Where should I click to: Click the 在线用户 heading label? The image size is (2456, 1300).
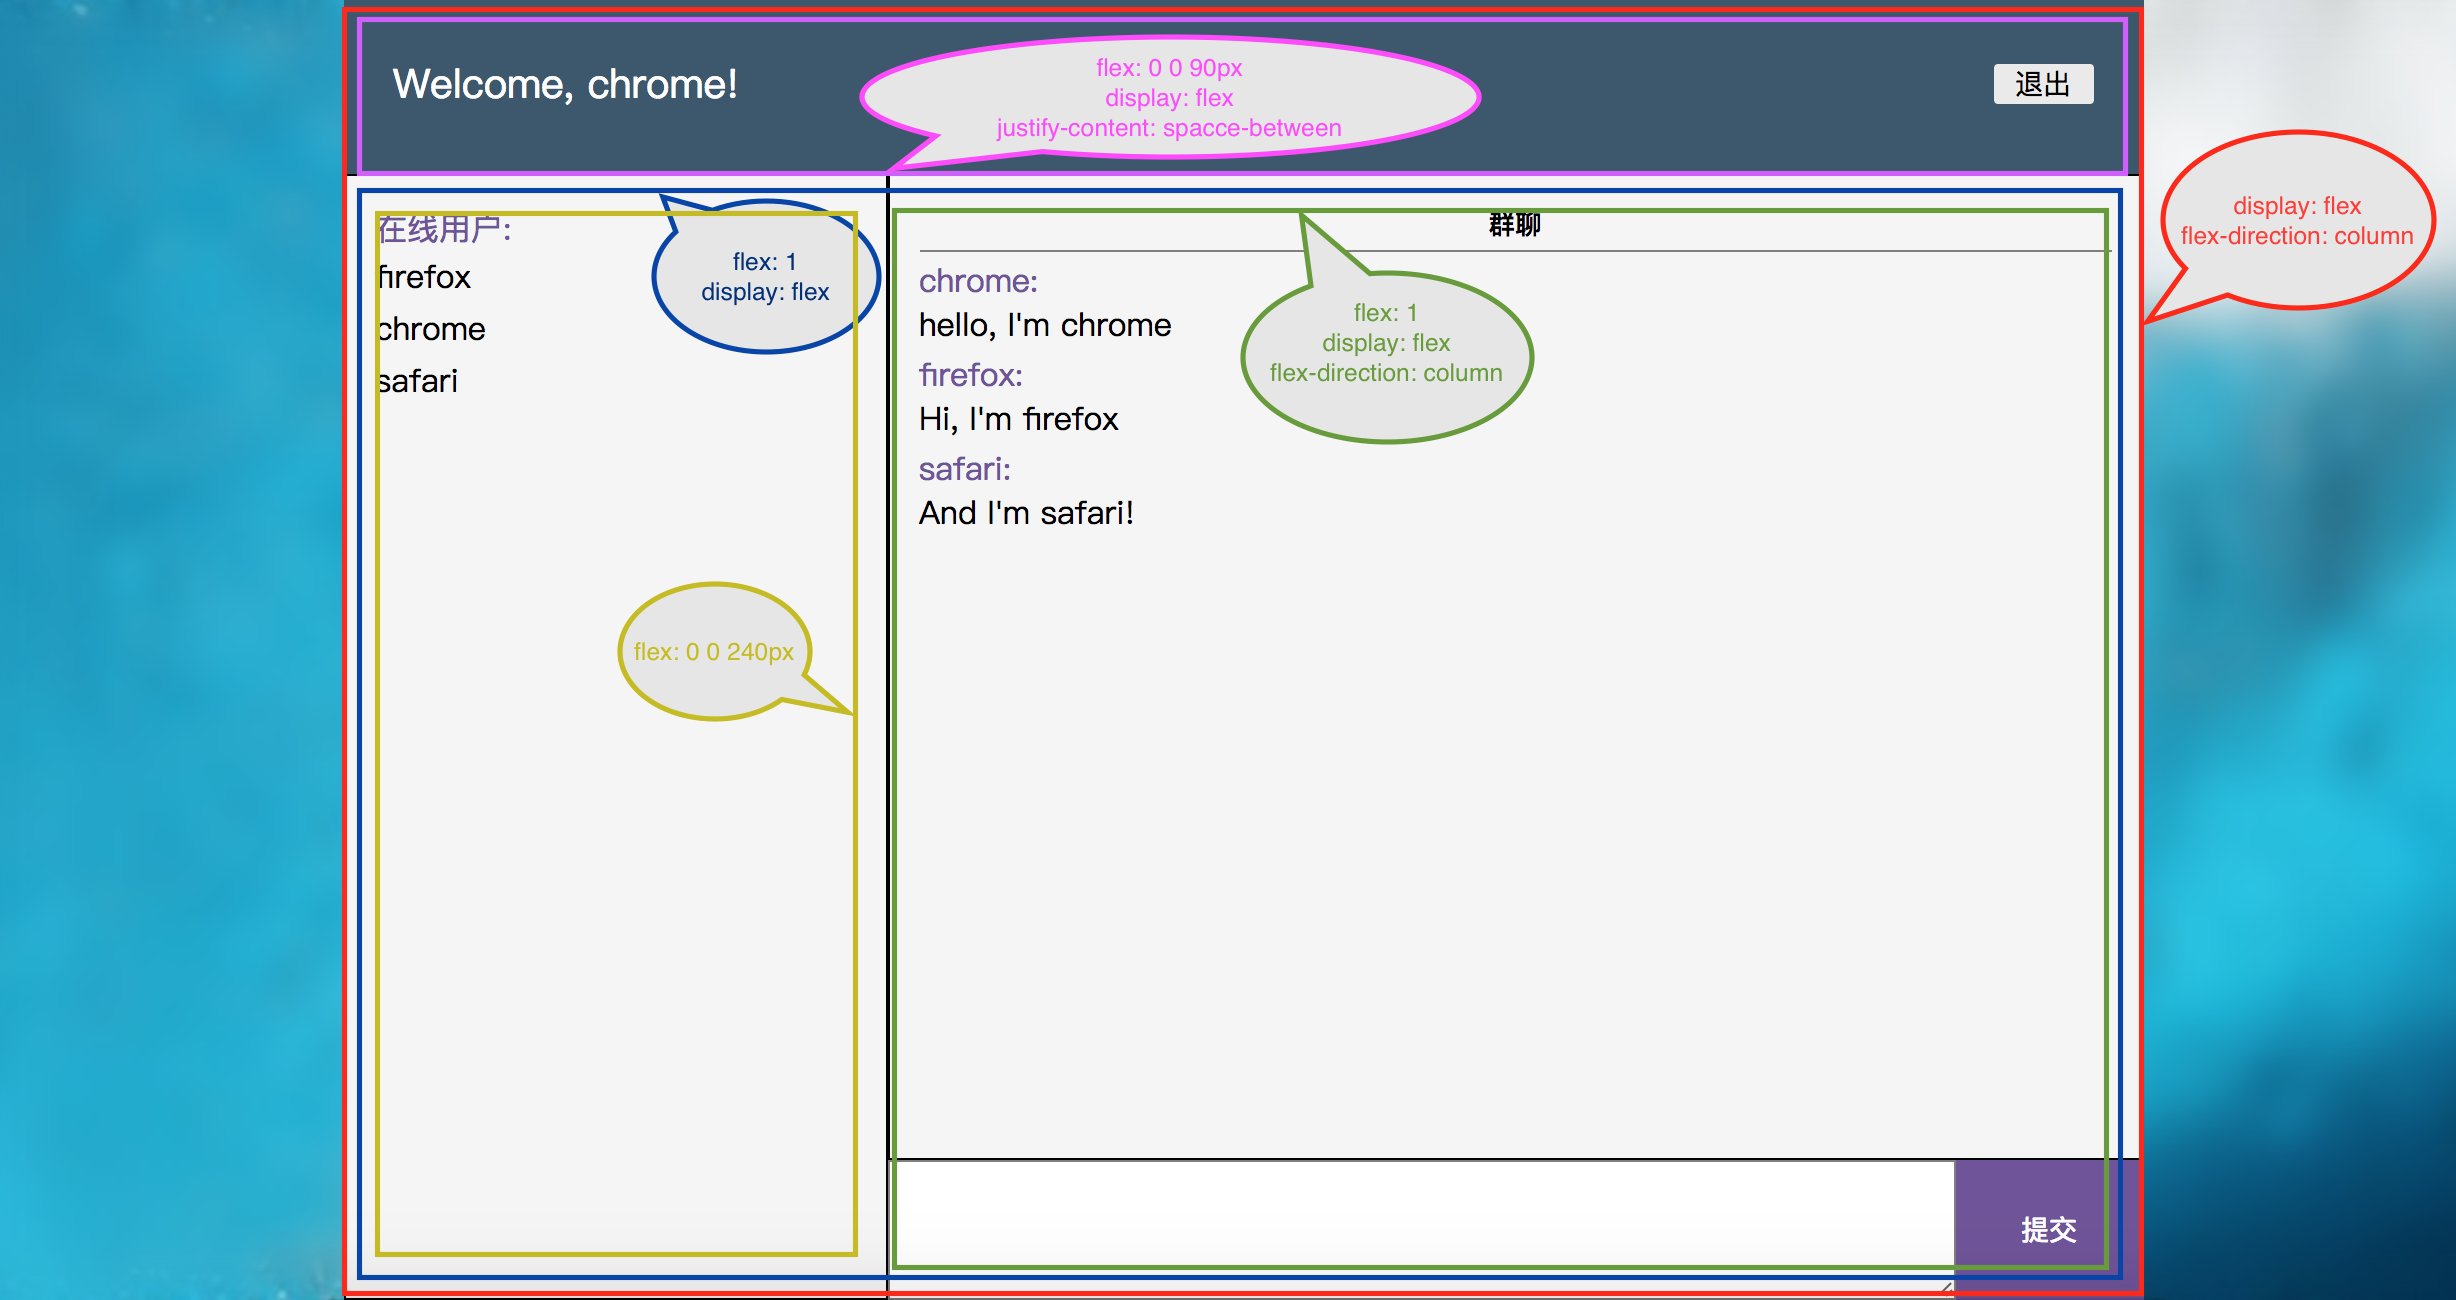445,230
